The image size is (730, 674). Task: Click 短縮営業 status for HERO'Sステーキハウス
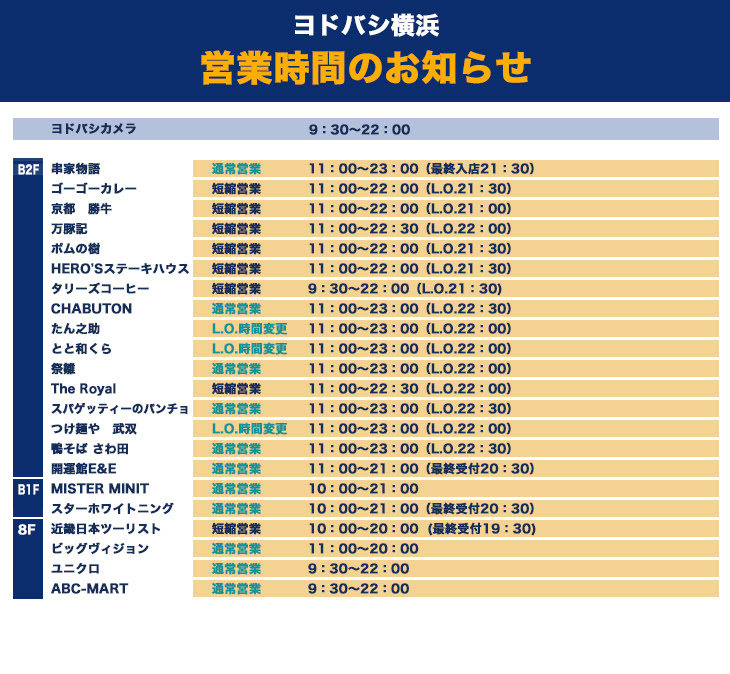coord(236,269)
